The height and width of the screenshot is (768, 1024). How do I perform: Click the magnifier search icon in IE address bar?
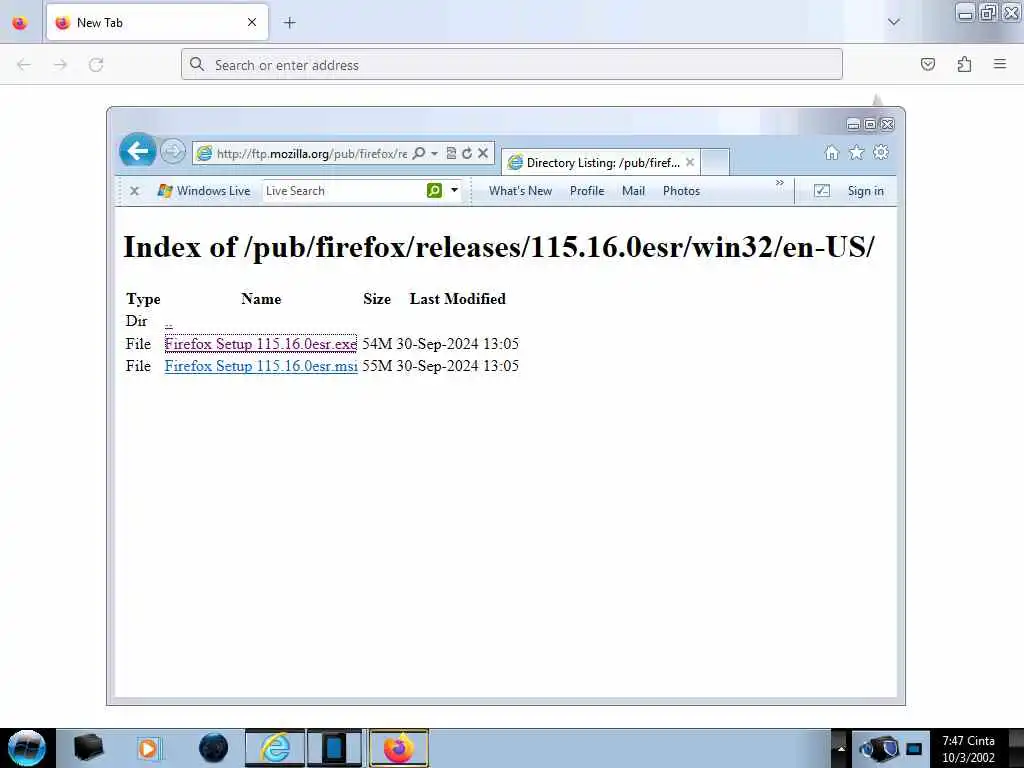pyautogui.click(x=419, y=153)
